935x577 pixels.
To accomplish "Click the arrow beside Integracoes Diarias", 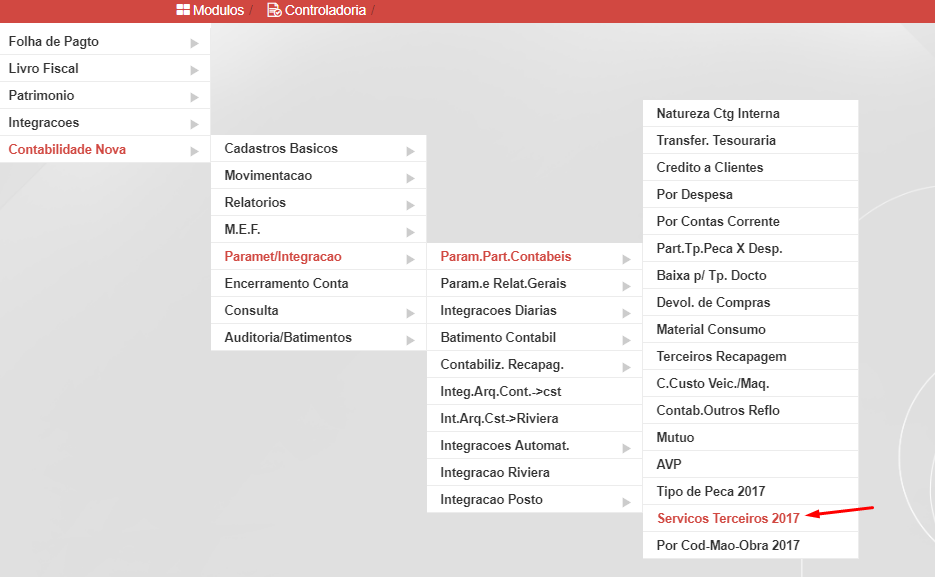I will click(x=626, y=313).
